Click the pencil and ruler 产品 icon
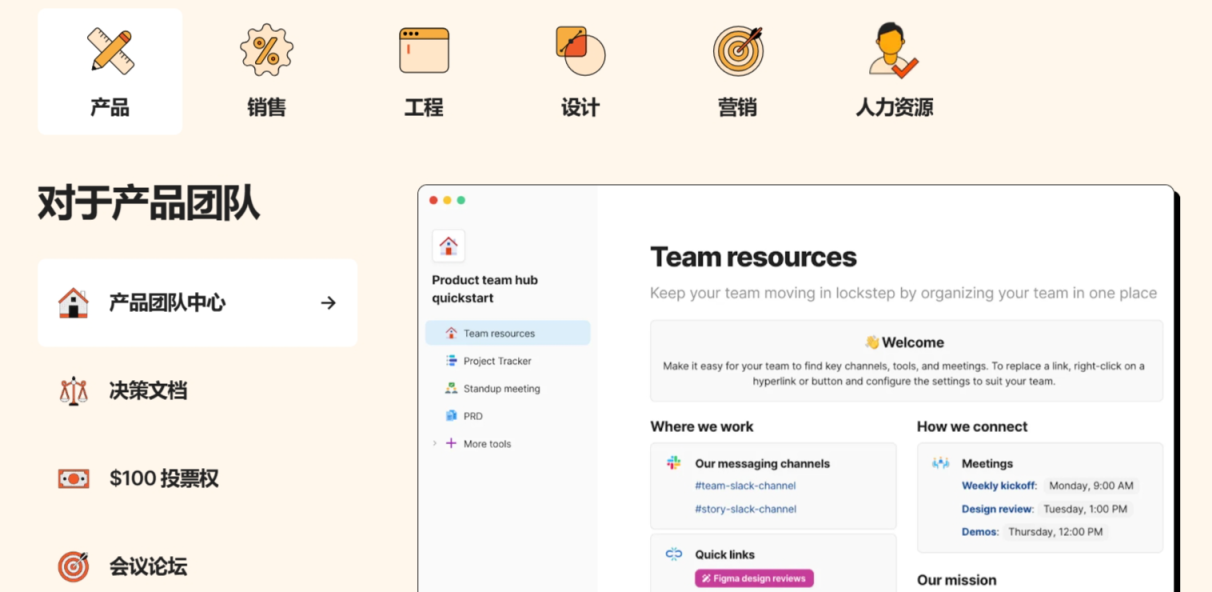Image resolution: width=1212 pixels, height=592 pixels. coord(110,50)
